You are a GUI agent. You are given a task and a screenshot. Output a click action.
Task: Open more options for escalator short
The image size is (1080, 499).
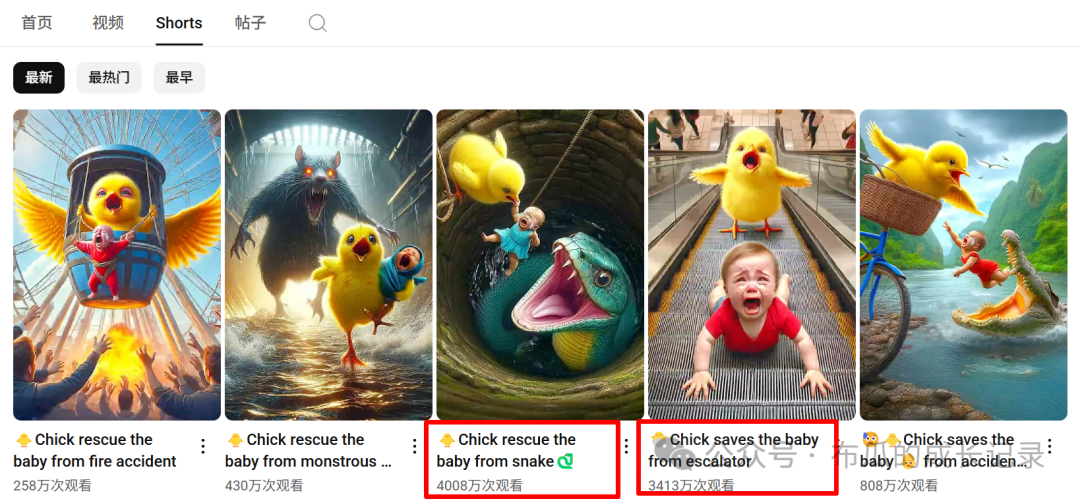click(839, 447)
